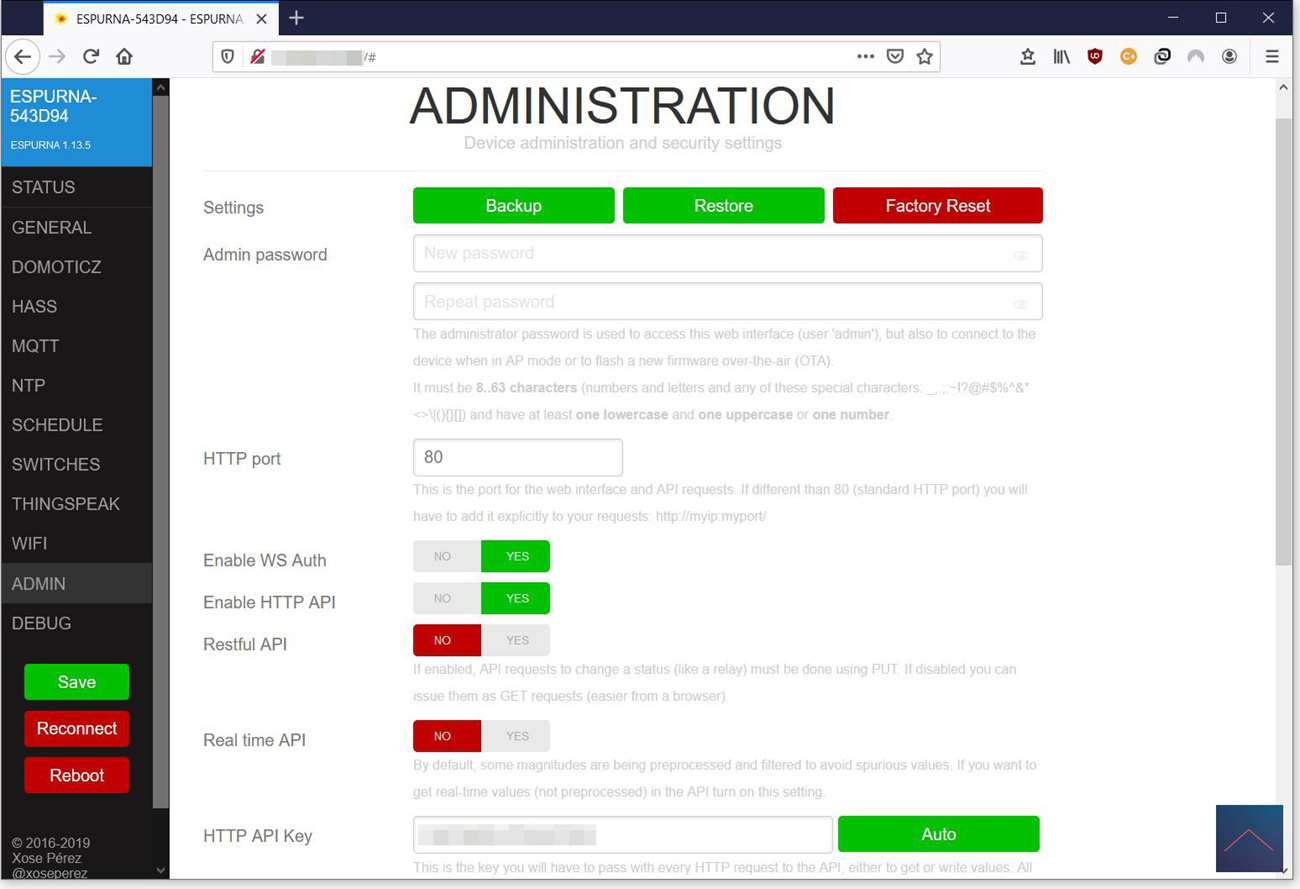Viewport: 1300px width, 889px height.
Task: Toggle the Real time API switch
Action: [x=481, y=736]
